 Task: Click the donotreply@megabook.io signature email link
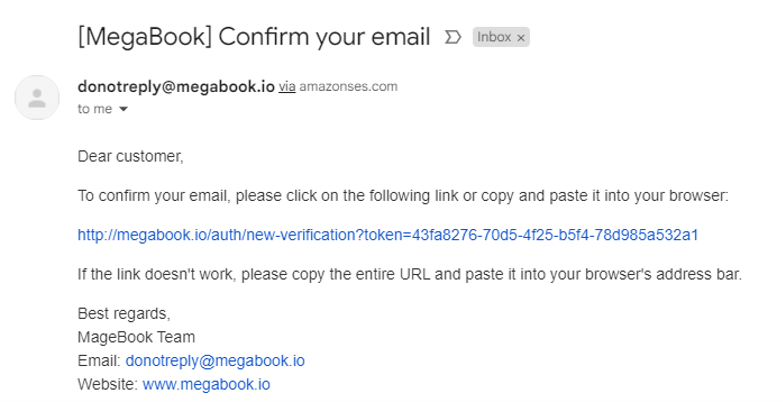pos(215,361)
